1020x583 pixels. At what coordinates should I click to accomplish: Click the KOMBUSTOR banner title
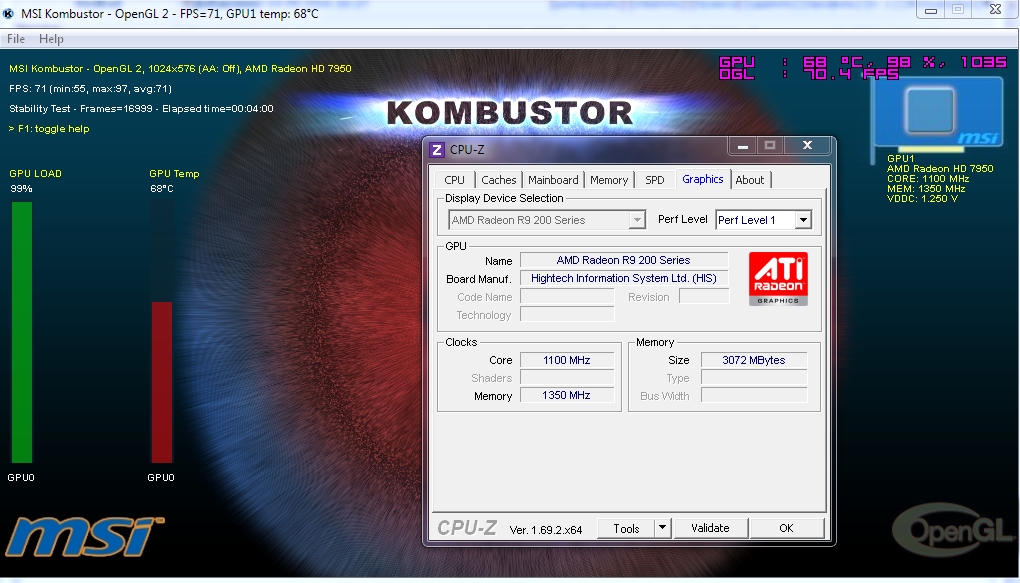509,113
